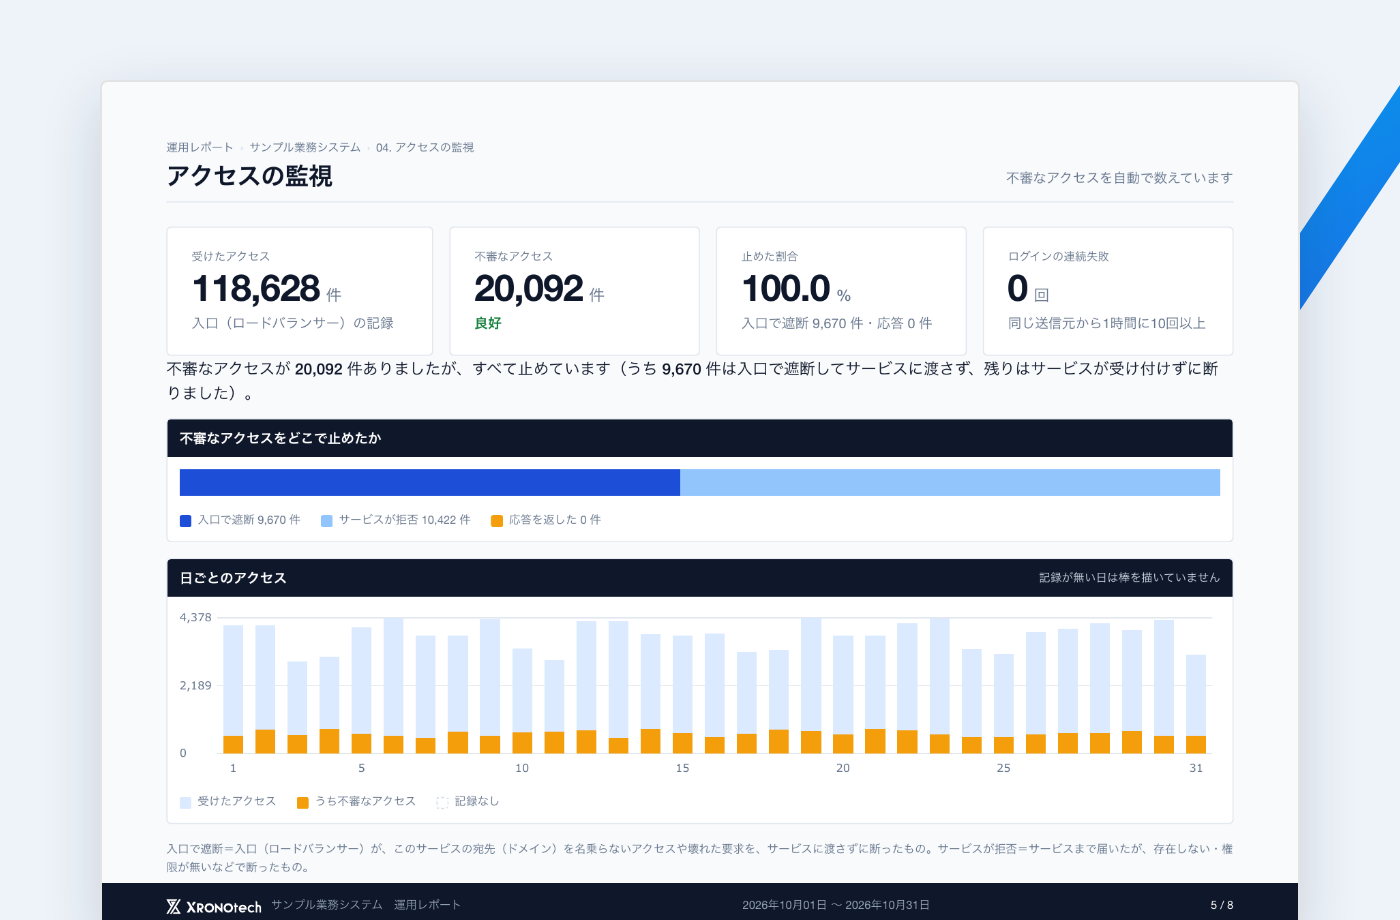The image size is (1400, 920).
Task: Select the 100.0 % blocked ratio value
Action: point(796,289)
